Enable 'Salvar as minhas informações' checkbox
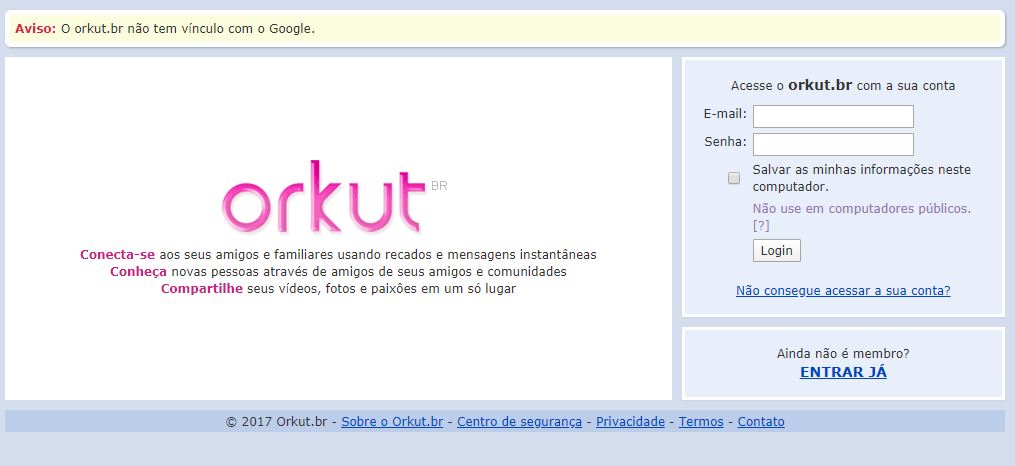Screen dimensions: 1015x466 point(733,178)
